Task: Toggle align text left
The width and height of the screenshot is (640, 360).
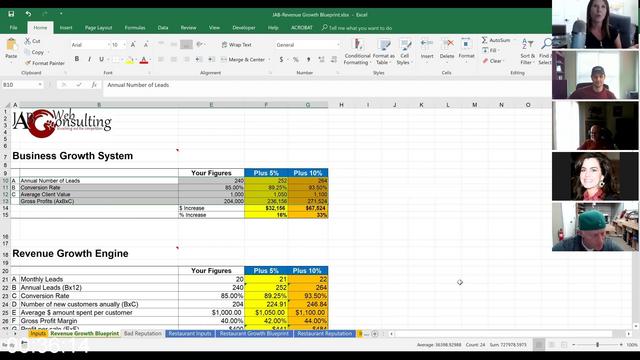Action: pyautogui.click(x=160, y=60)
